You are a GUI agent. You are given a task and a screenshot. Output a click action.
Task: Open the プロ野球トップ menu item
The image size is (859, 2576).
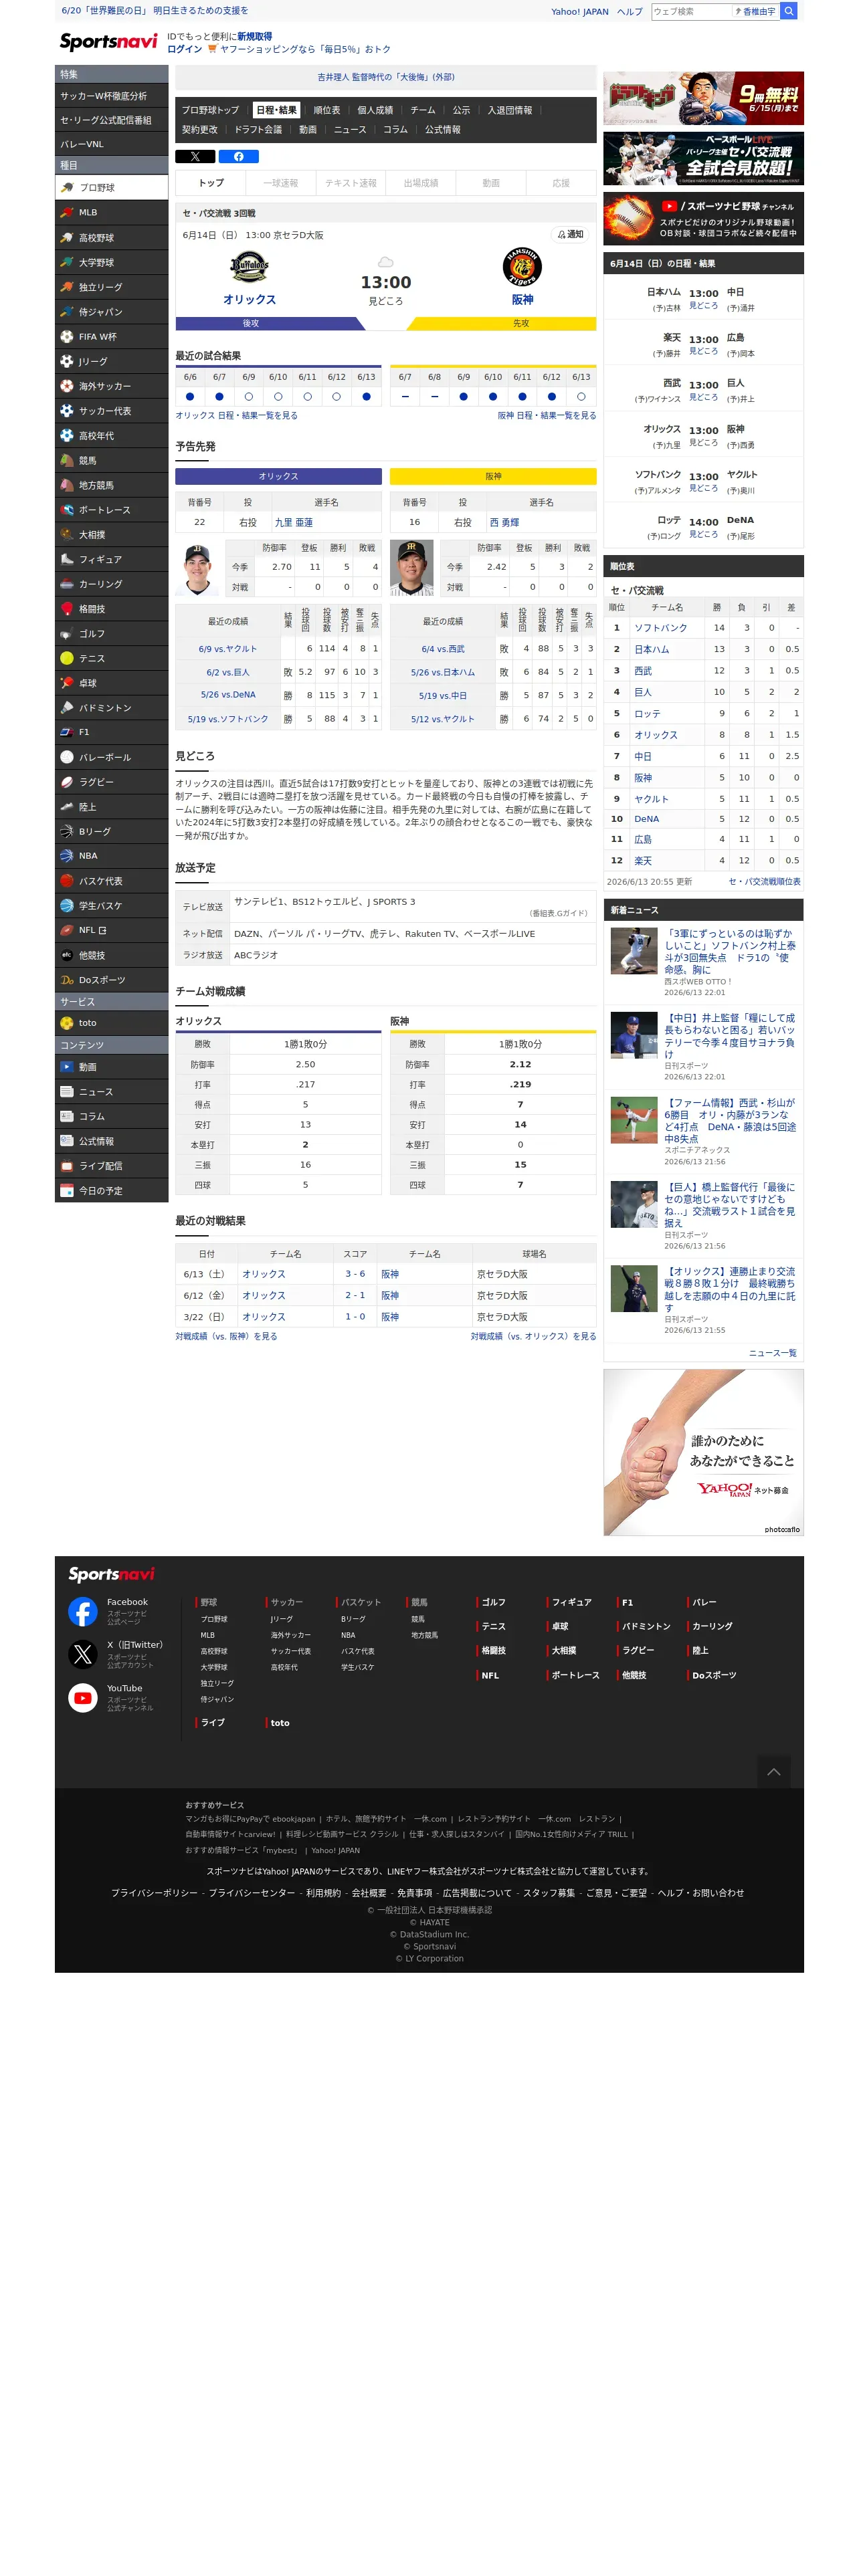(x=210, y=110)
